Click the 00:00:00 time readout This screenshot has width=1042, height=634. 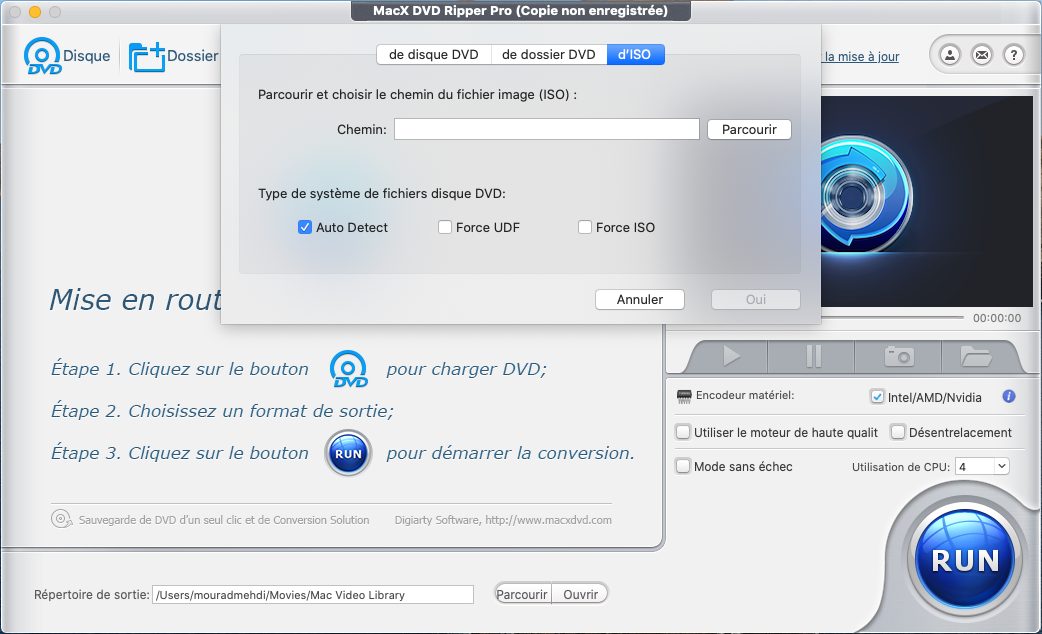(997, 318)
